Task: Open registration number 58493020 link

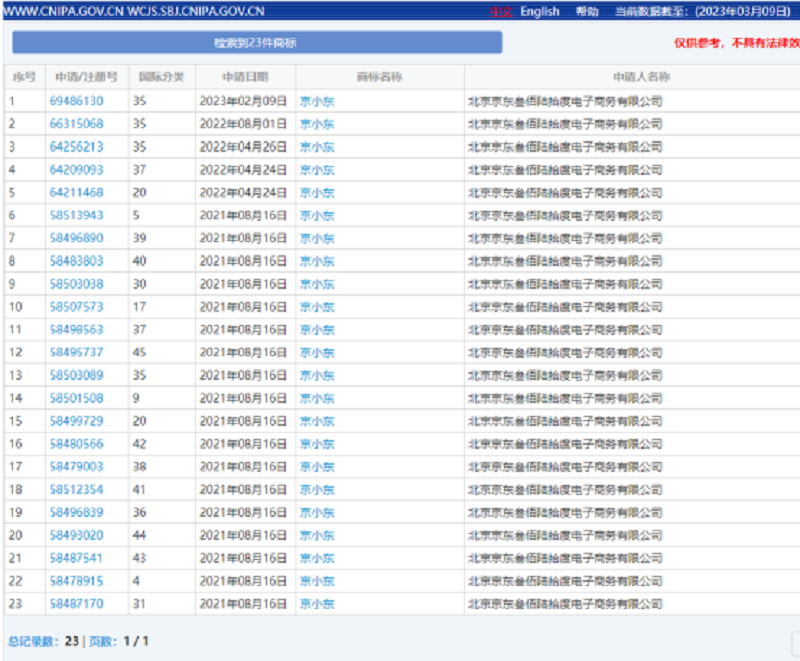Action: pos(77,535)
